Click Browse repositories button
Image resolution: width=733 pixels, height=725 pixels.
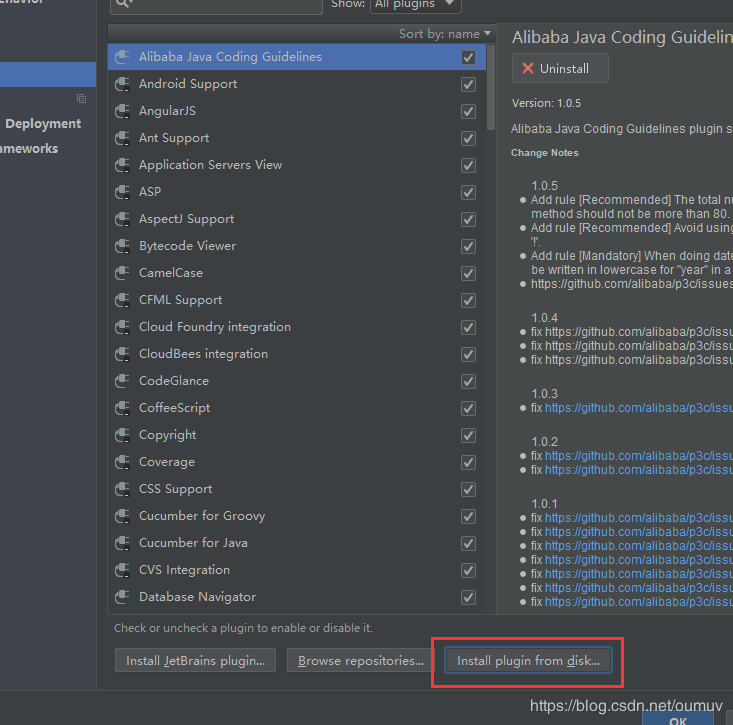360,660
